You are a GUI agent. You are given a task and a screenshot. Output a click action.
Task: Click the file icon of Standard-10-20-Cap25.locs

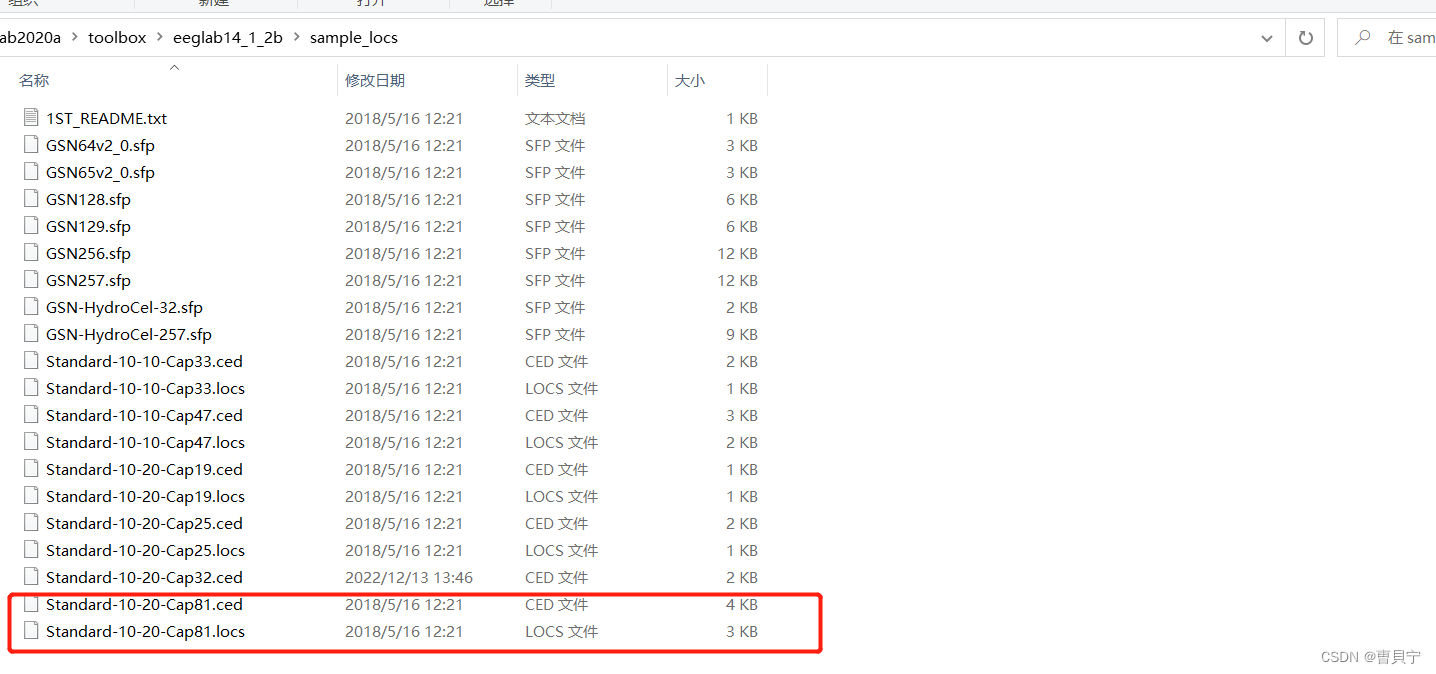click(30, 550)
